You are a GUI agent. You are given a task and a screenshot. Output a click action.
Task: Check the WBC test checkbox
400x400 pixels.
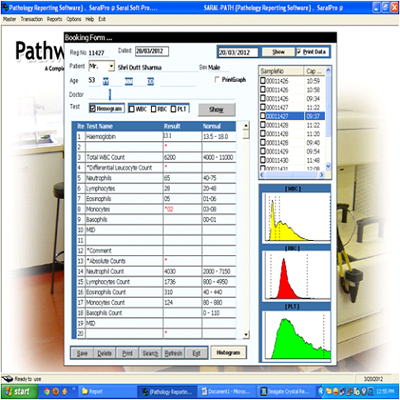132,109
